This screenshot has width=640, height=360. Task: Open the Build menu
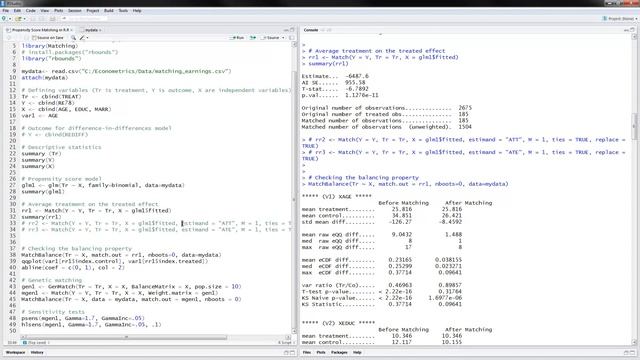(x=109, y=11)
